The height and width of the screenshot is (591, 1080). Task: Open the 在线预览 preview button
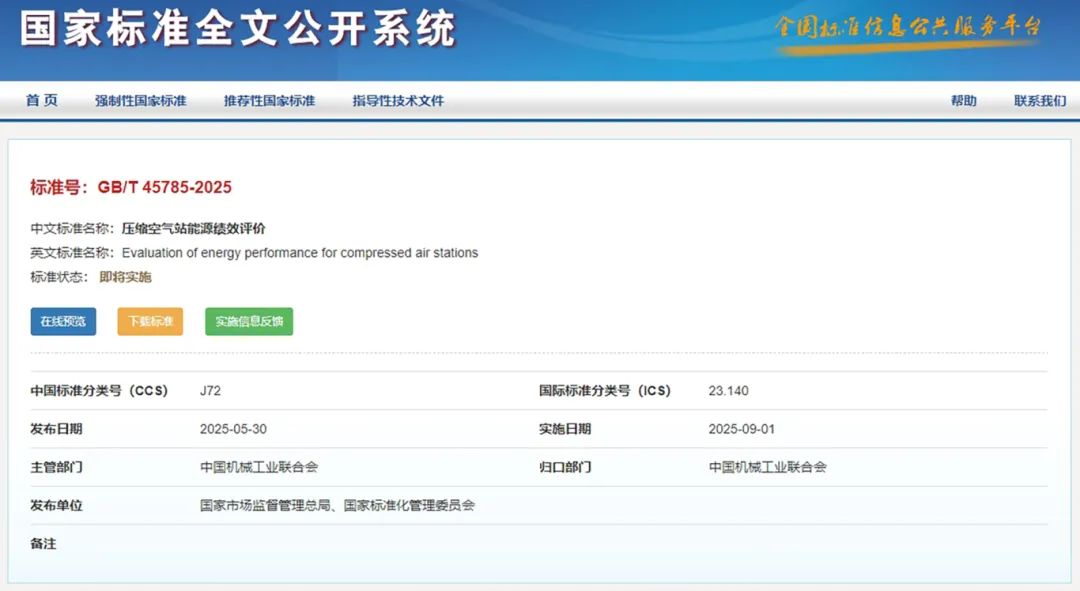click(x=62, y=321)
